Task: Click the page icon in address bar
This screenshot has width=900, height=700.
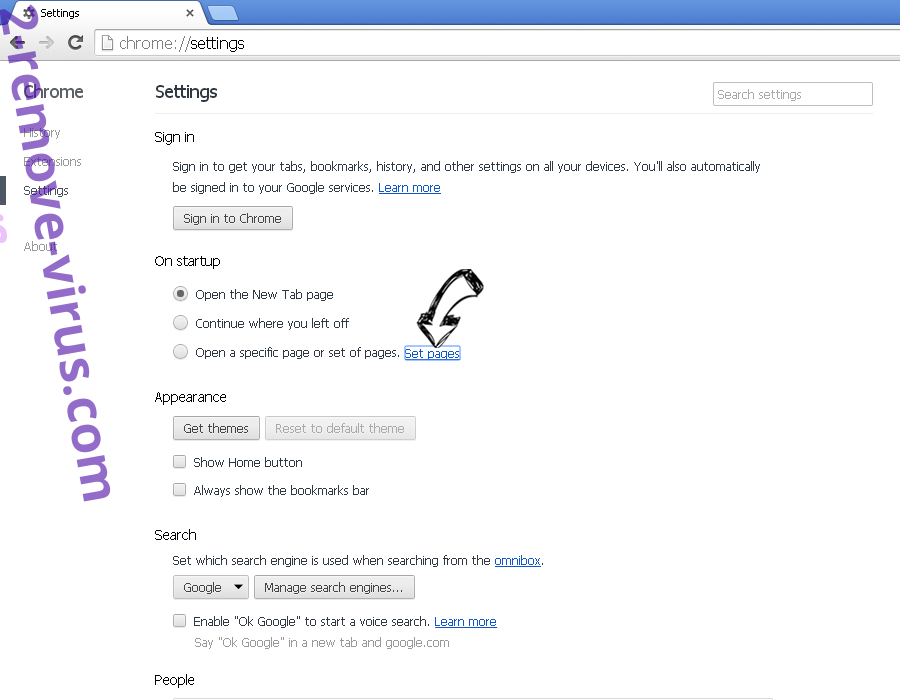Action: click(107, 43)
